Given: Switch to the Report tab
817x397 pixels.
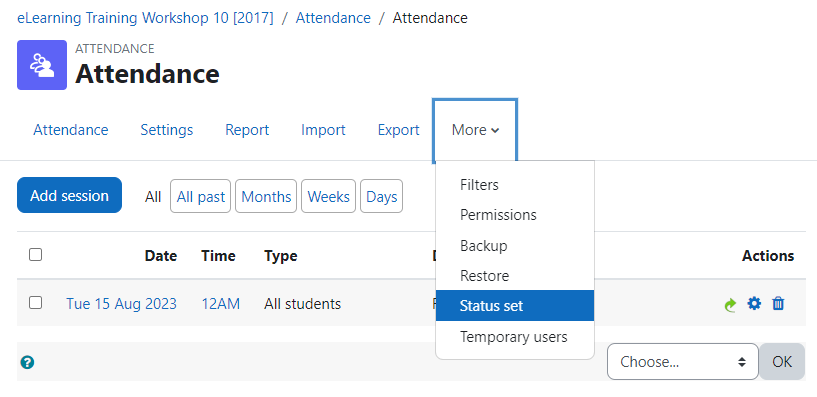Looking at the screenshot, I should (247, 130).
